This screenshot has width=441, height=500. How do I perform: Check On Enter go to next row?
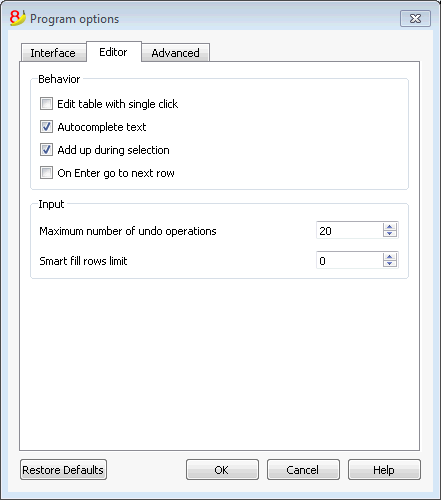(x=46, y=173)
